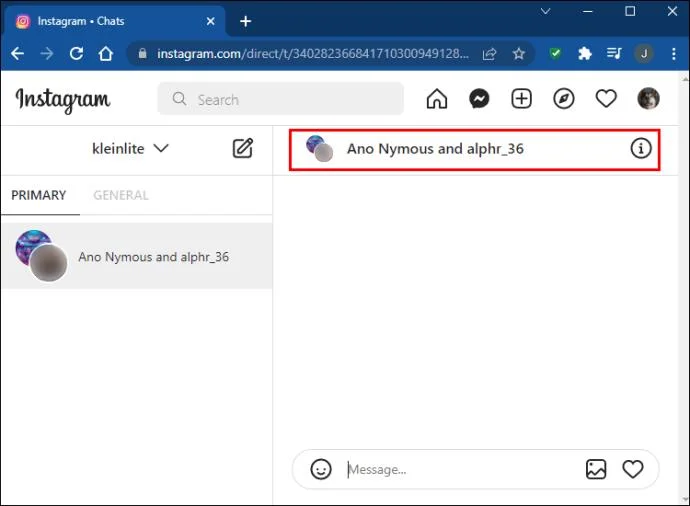Click the chat header group avatar
The height and width of the screenshot is (506, 690).
click(319, 149)
